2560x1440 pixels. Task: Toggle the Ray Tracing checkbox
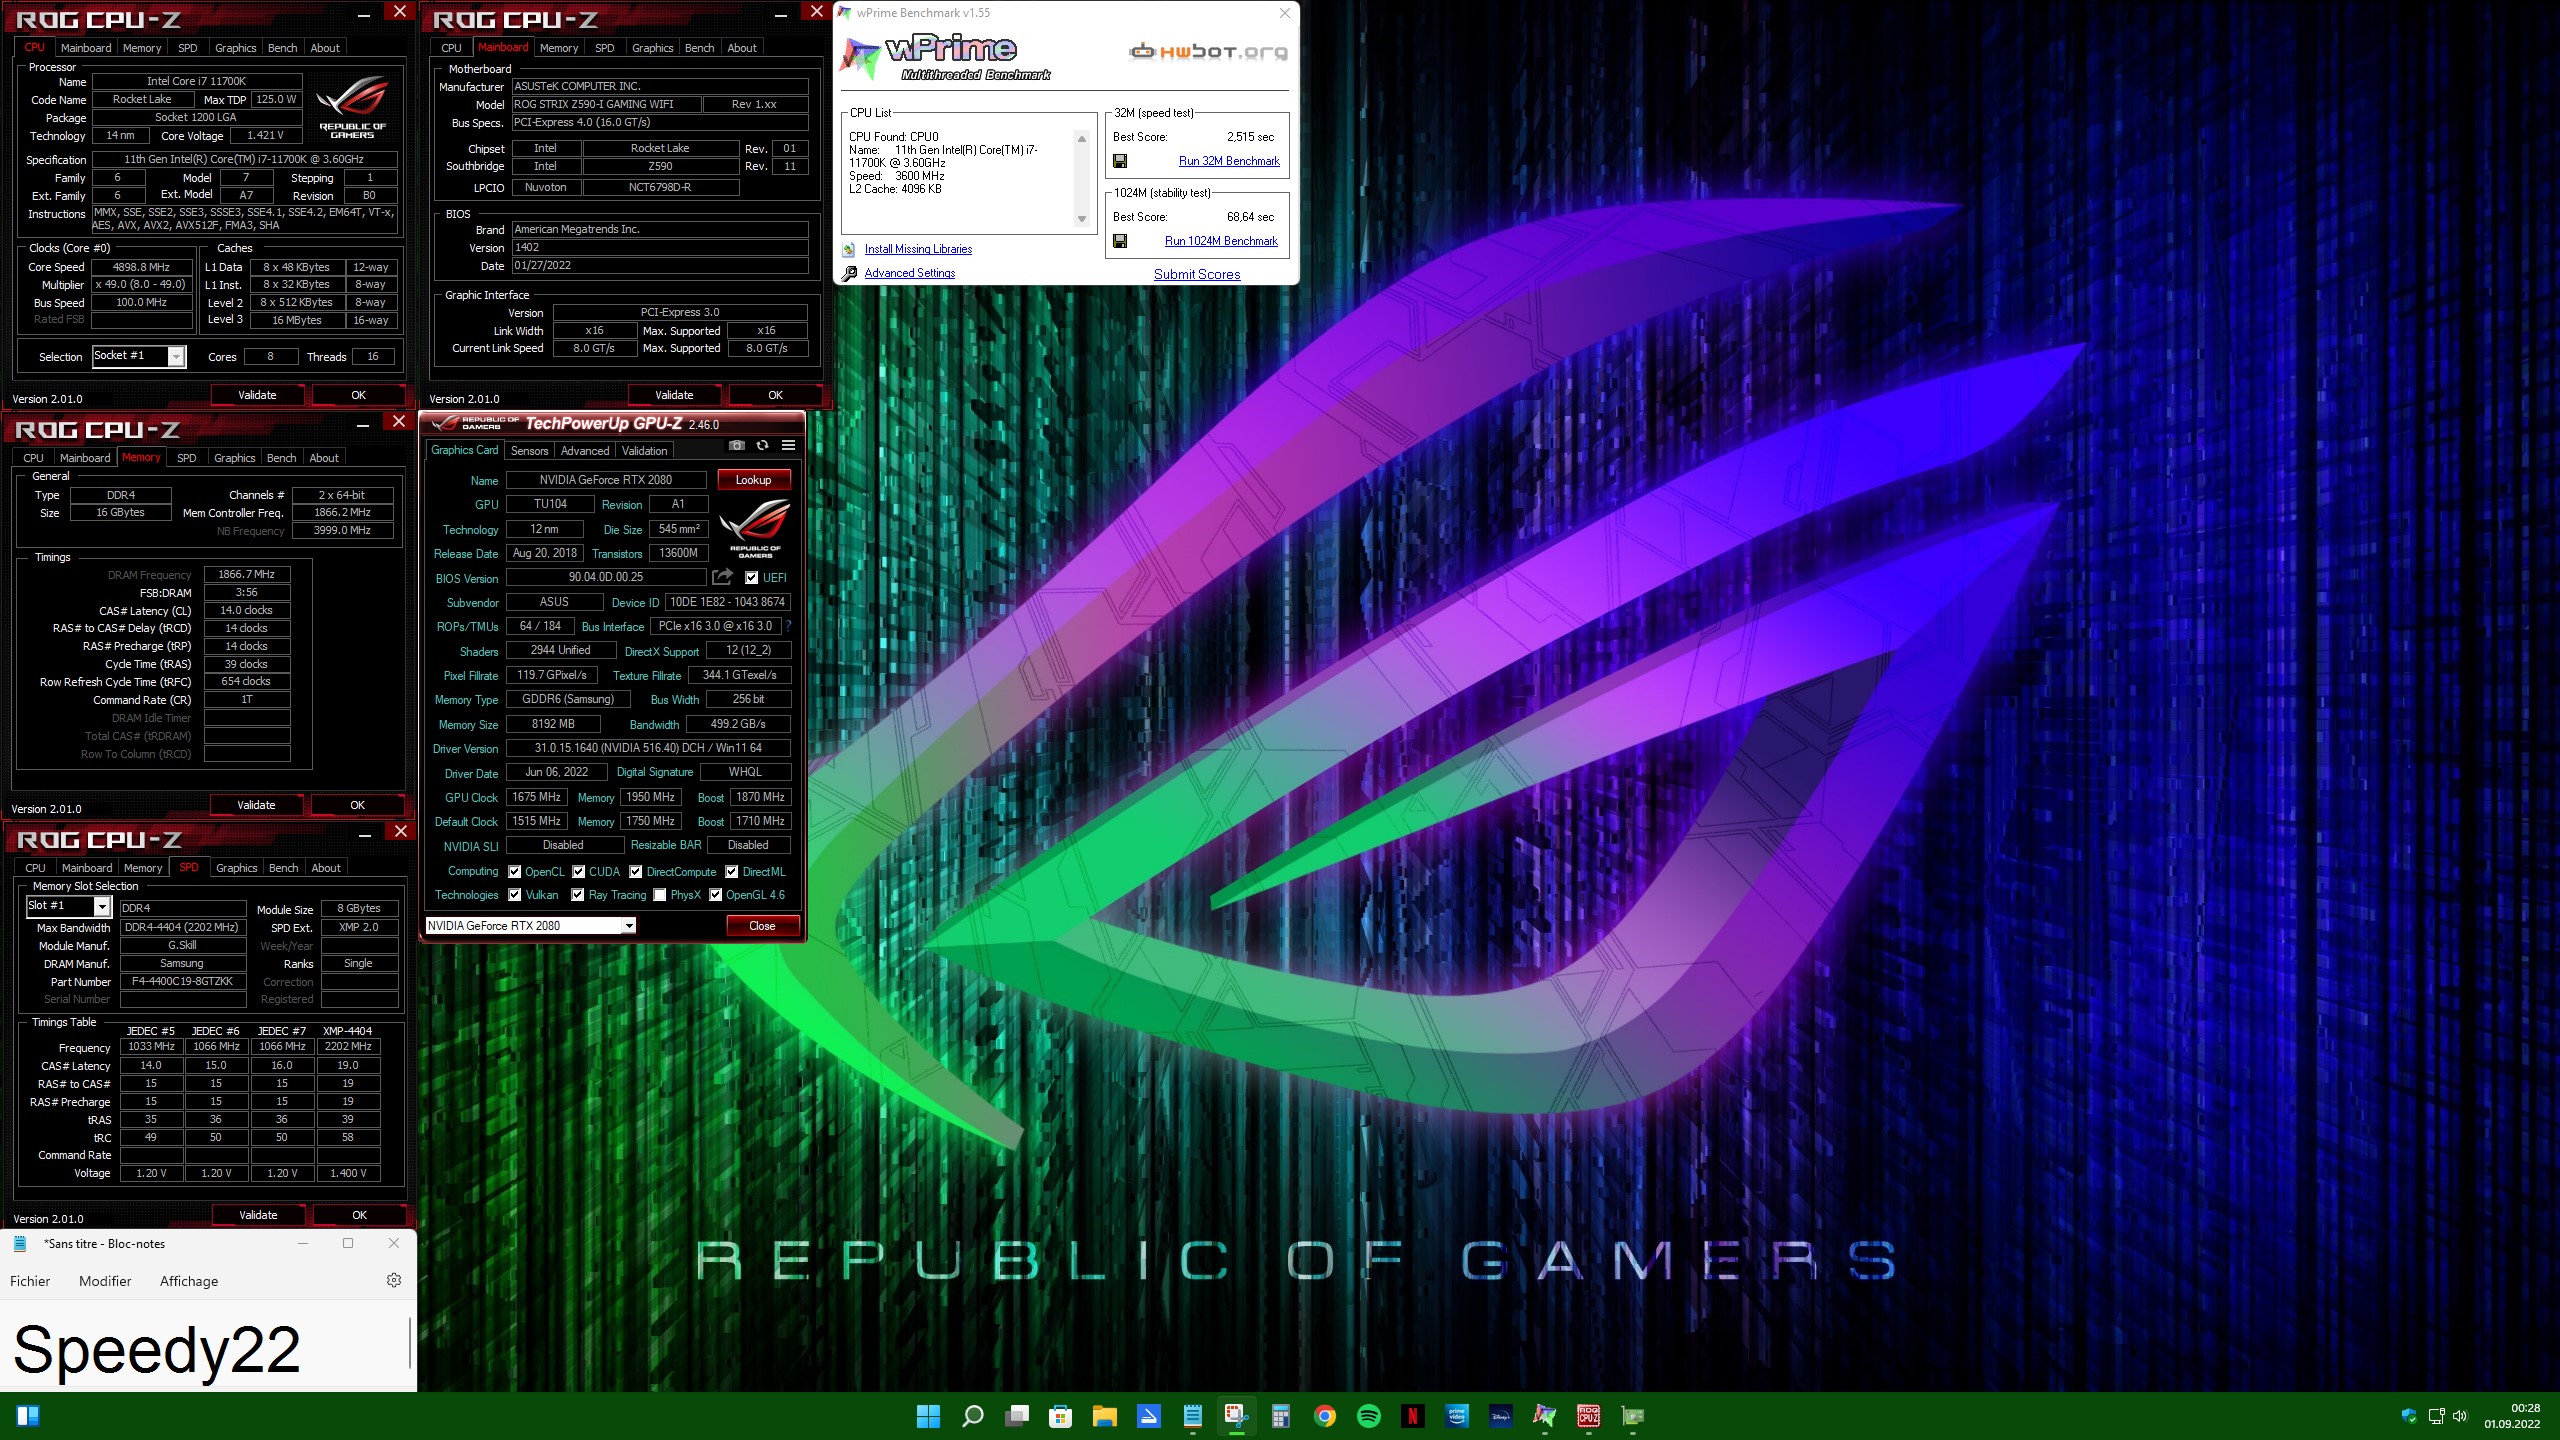coord(578,895)
